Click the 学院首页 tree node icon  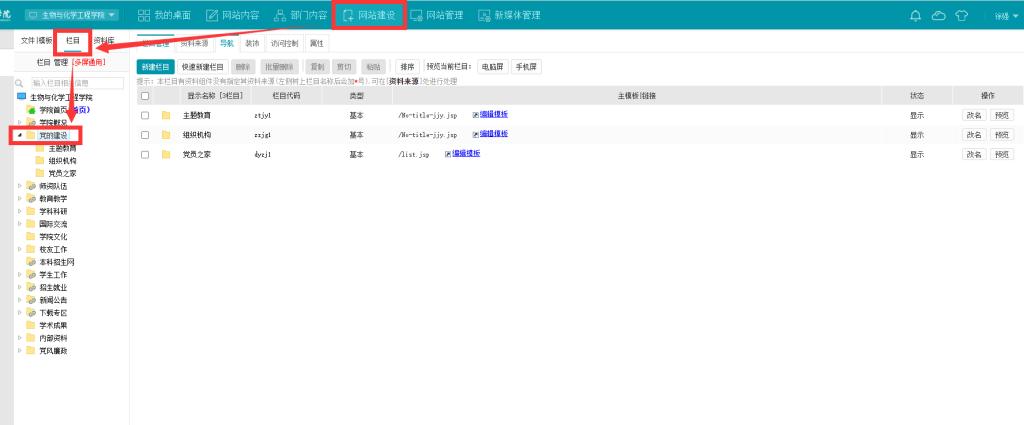click(31, 109)
